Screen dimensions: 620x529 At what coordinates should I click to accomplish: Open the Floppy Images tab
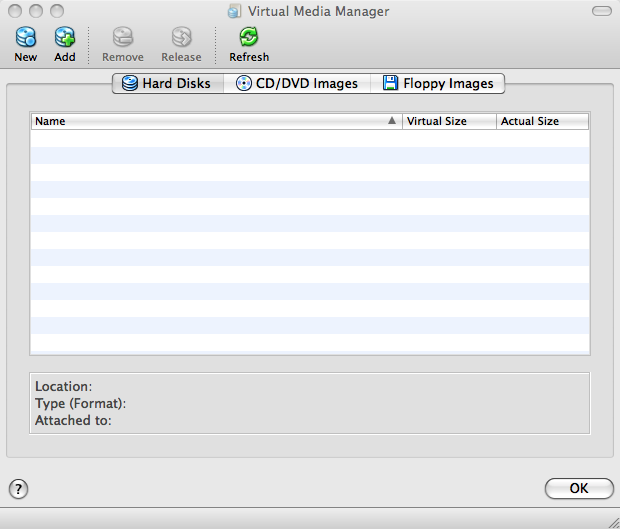click(438, 84)
